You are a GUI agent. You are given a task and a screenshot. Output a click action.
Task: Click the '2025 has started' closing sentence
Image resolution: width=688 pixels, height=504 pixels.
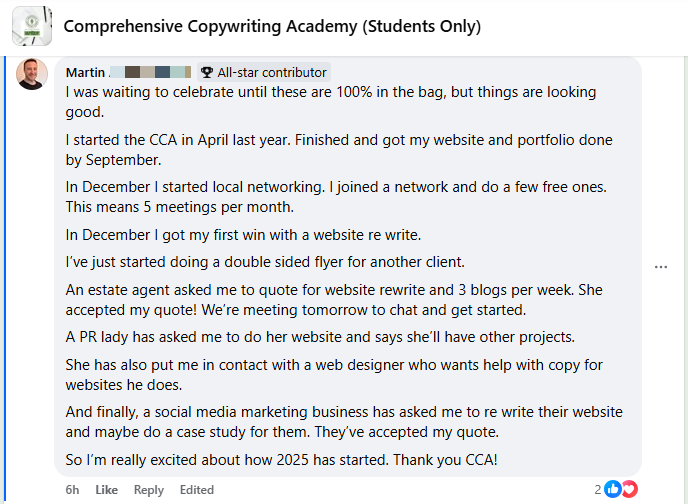coord(282,460)
